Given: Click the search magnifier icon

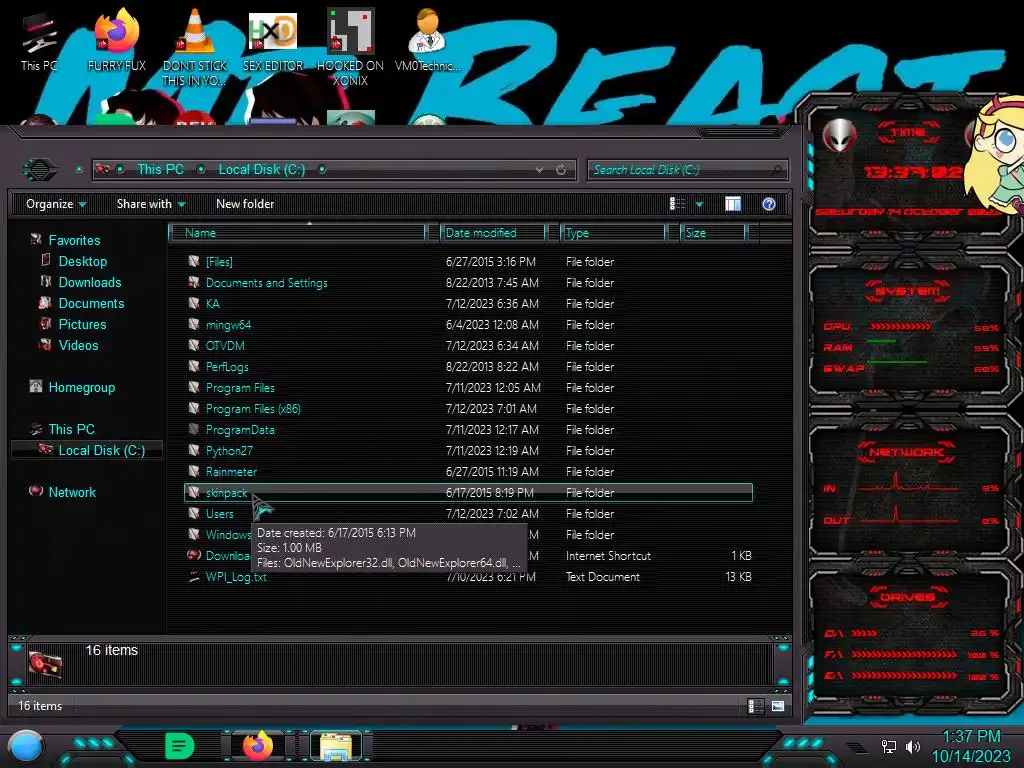Looking at the screenshot, I should click(x=776, y=170).
